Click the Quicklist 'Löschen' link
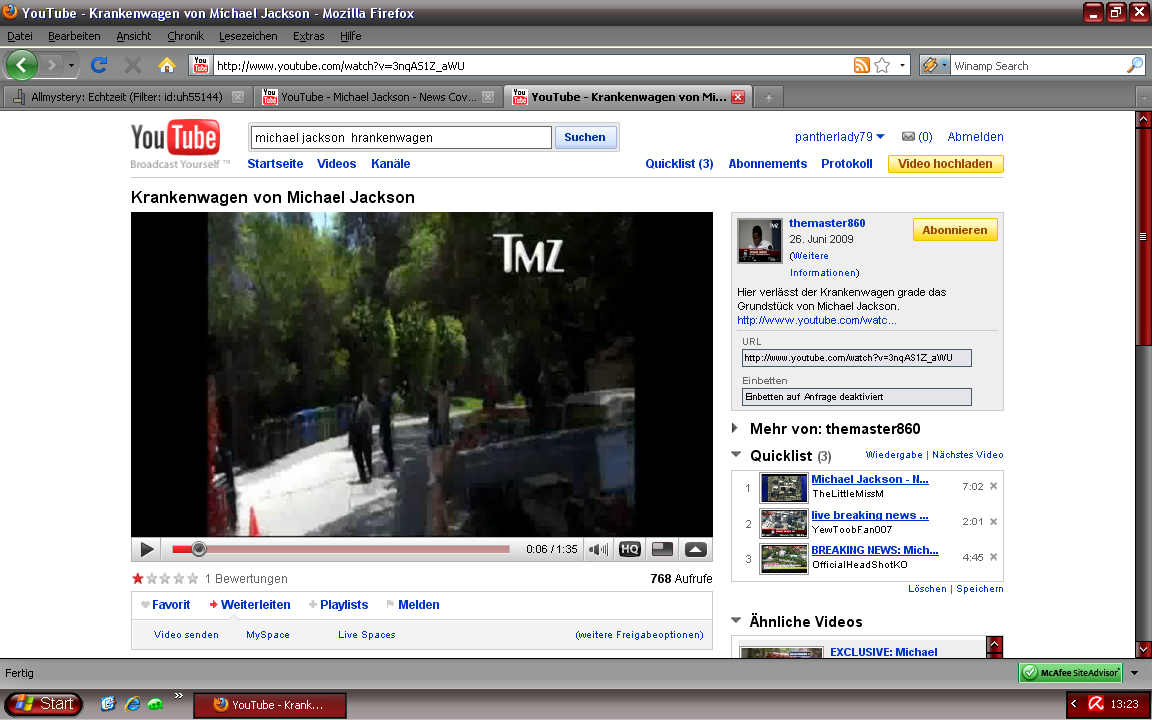 click(927, 588)
